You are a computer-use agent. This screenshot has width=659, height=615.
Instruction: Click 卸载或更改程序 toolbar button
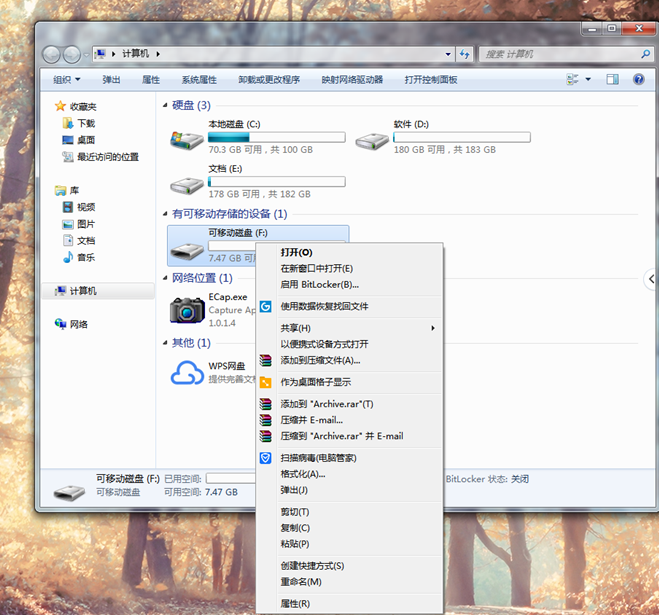268,79
